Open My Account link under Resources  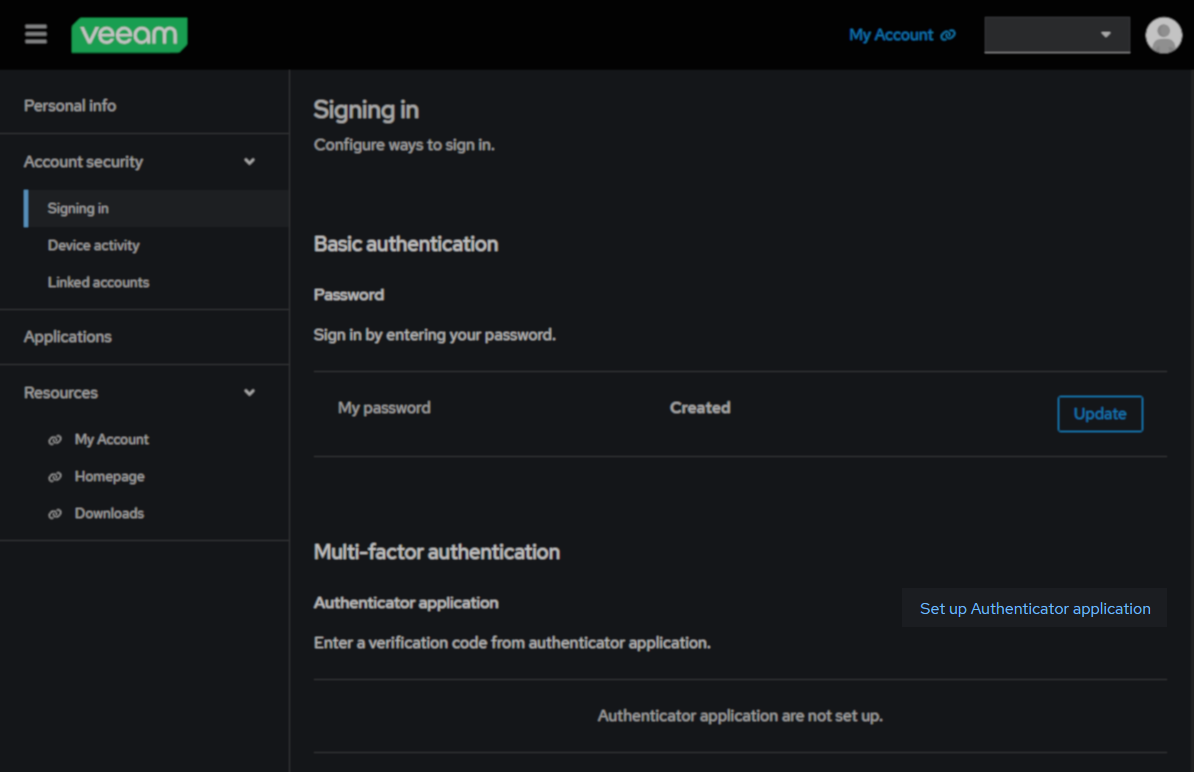(x=112, y=439)
